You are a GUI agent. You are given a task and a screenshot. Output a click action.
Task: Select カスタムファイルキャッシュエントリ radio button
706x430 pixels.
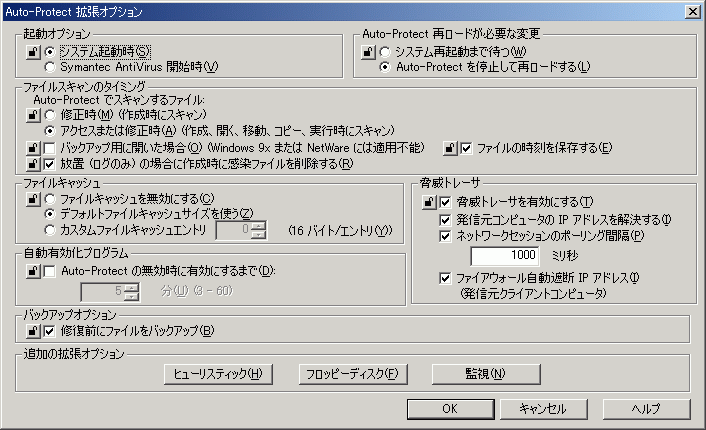pos(50,230)
